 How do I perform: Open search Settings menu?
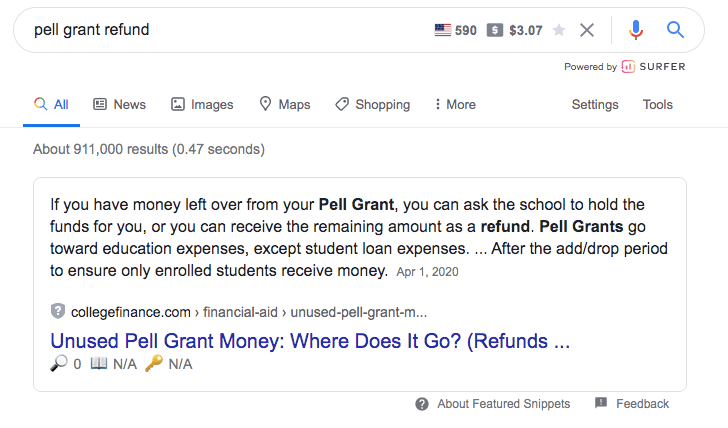(x=595, y=104)
